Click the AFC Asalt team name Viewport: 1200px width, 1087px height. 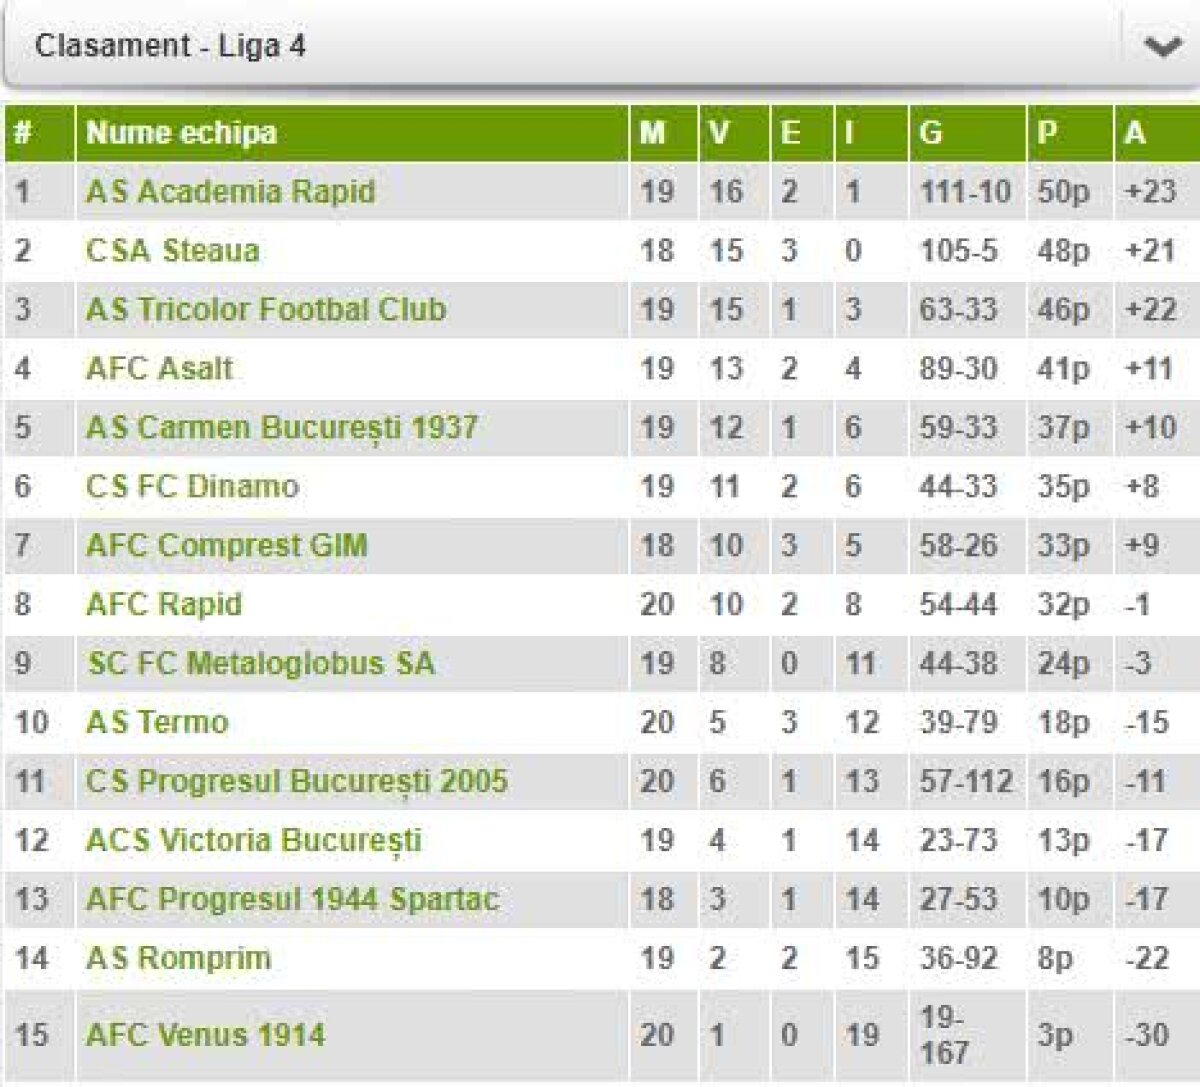pyautogui.click(x=160, y=369)
